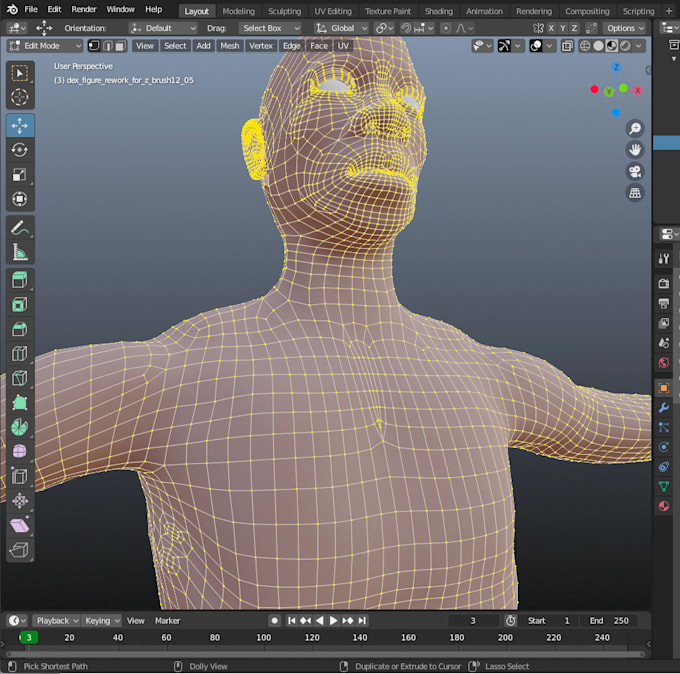Enable vertex select mode
This screenshot has width=680, height=674.
point(94,46)
